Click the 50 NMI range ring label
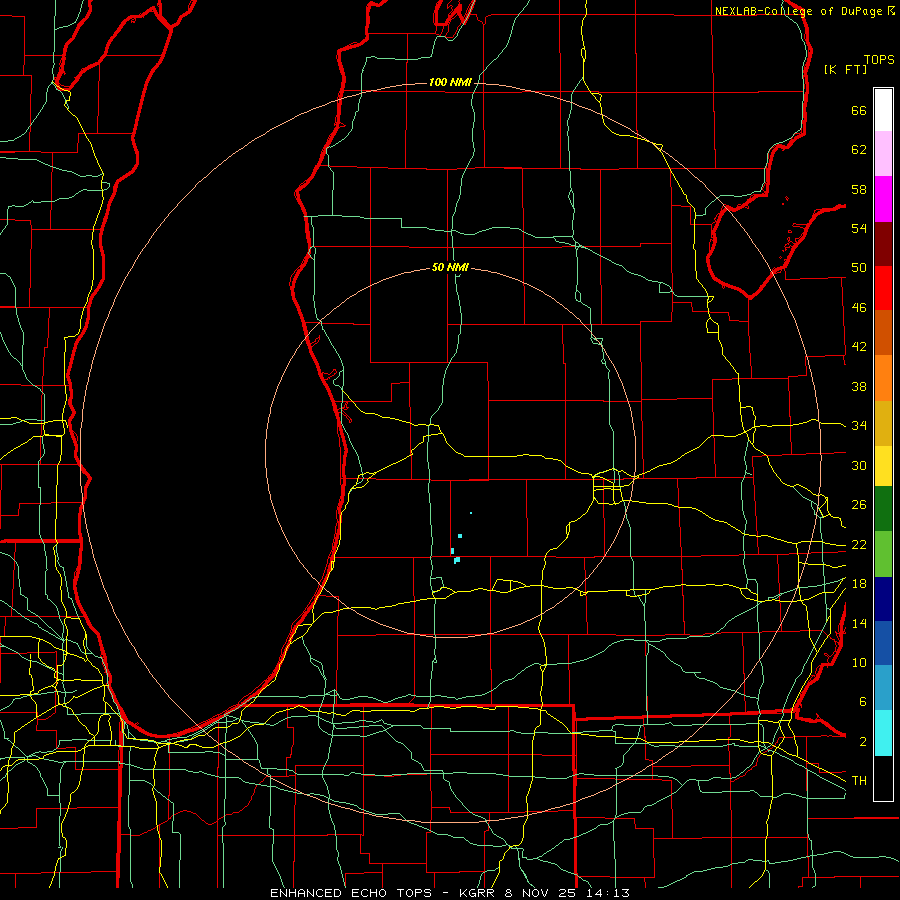Screen dimensions: 900x900 450,267
